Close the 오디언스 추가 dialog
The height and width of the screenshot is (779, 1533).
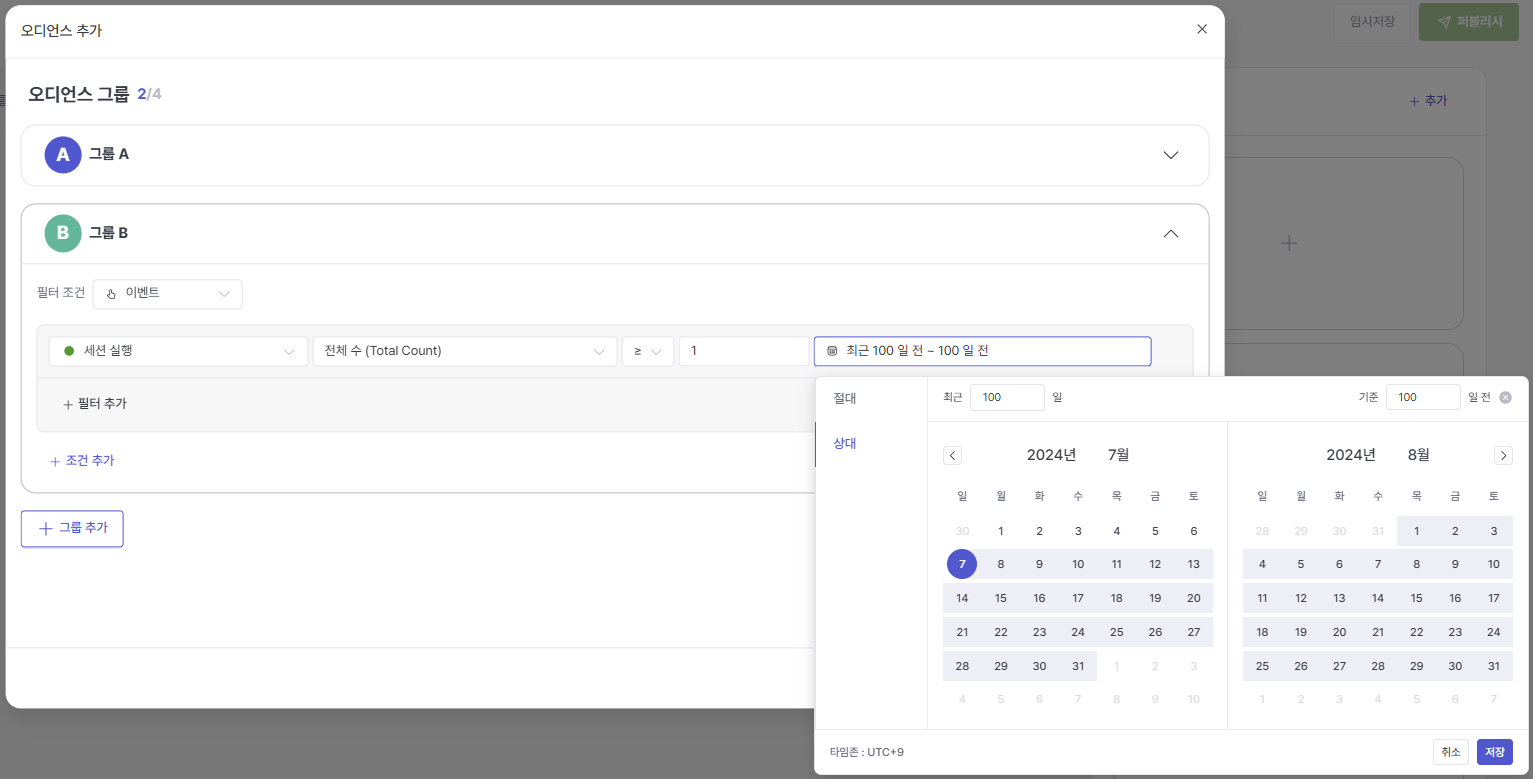coord(1202,29)
